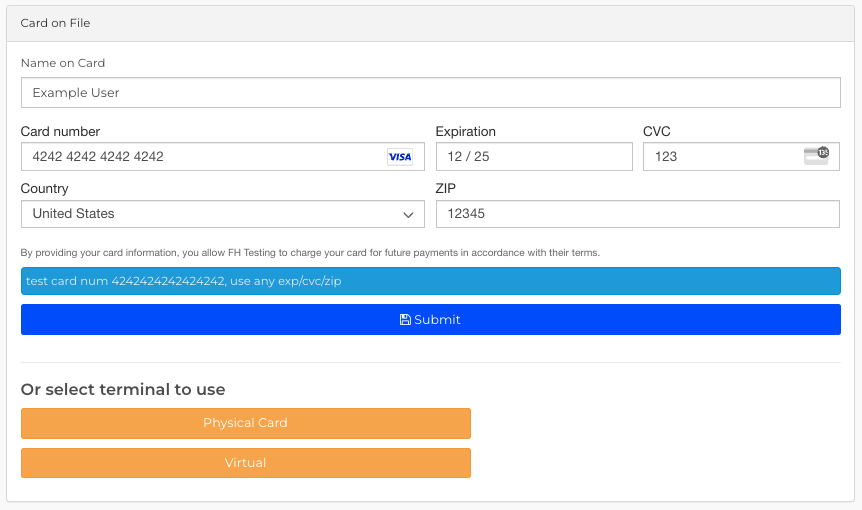
Task: Click 'Or select terminal to use' heading
Action: [x=123, y=390]
